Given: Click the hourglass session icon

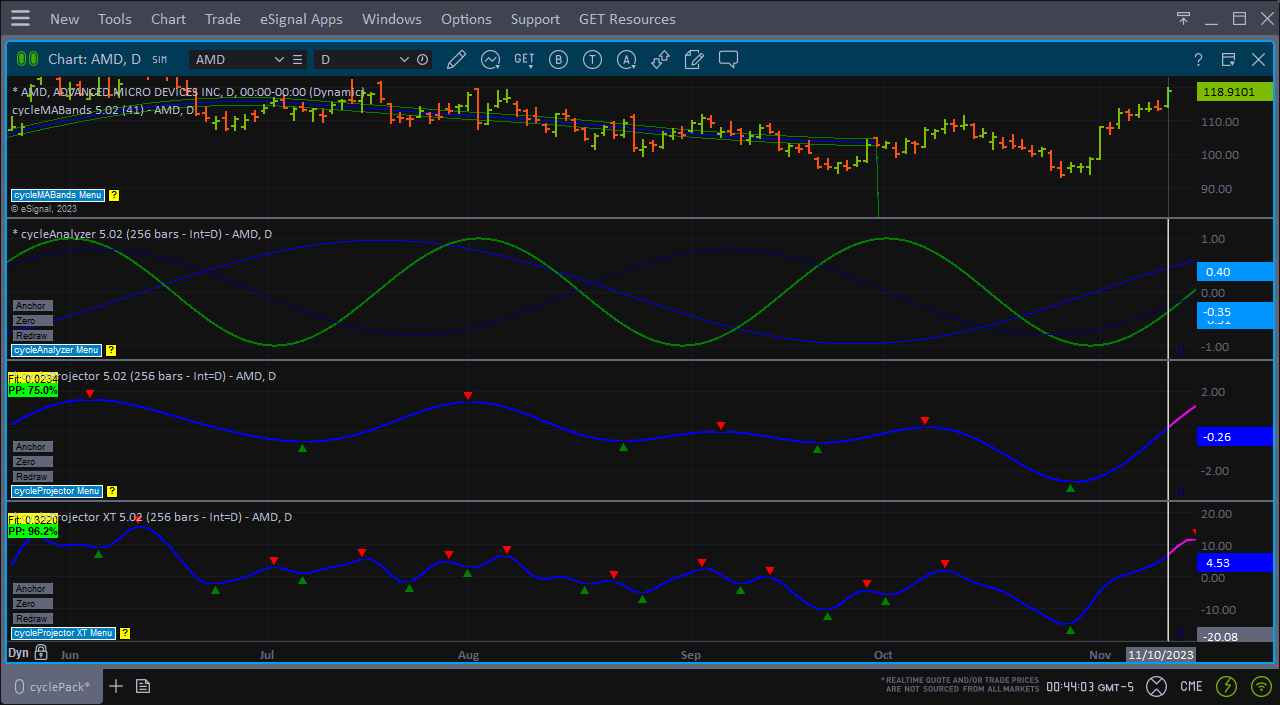Looking at the screenshot, I should (x=1156, y=687).
